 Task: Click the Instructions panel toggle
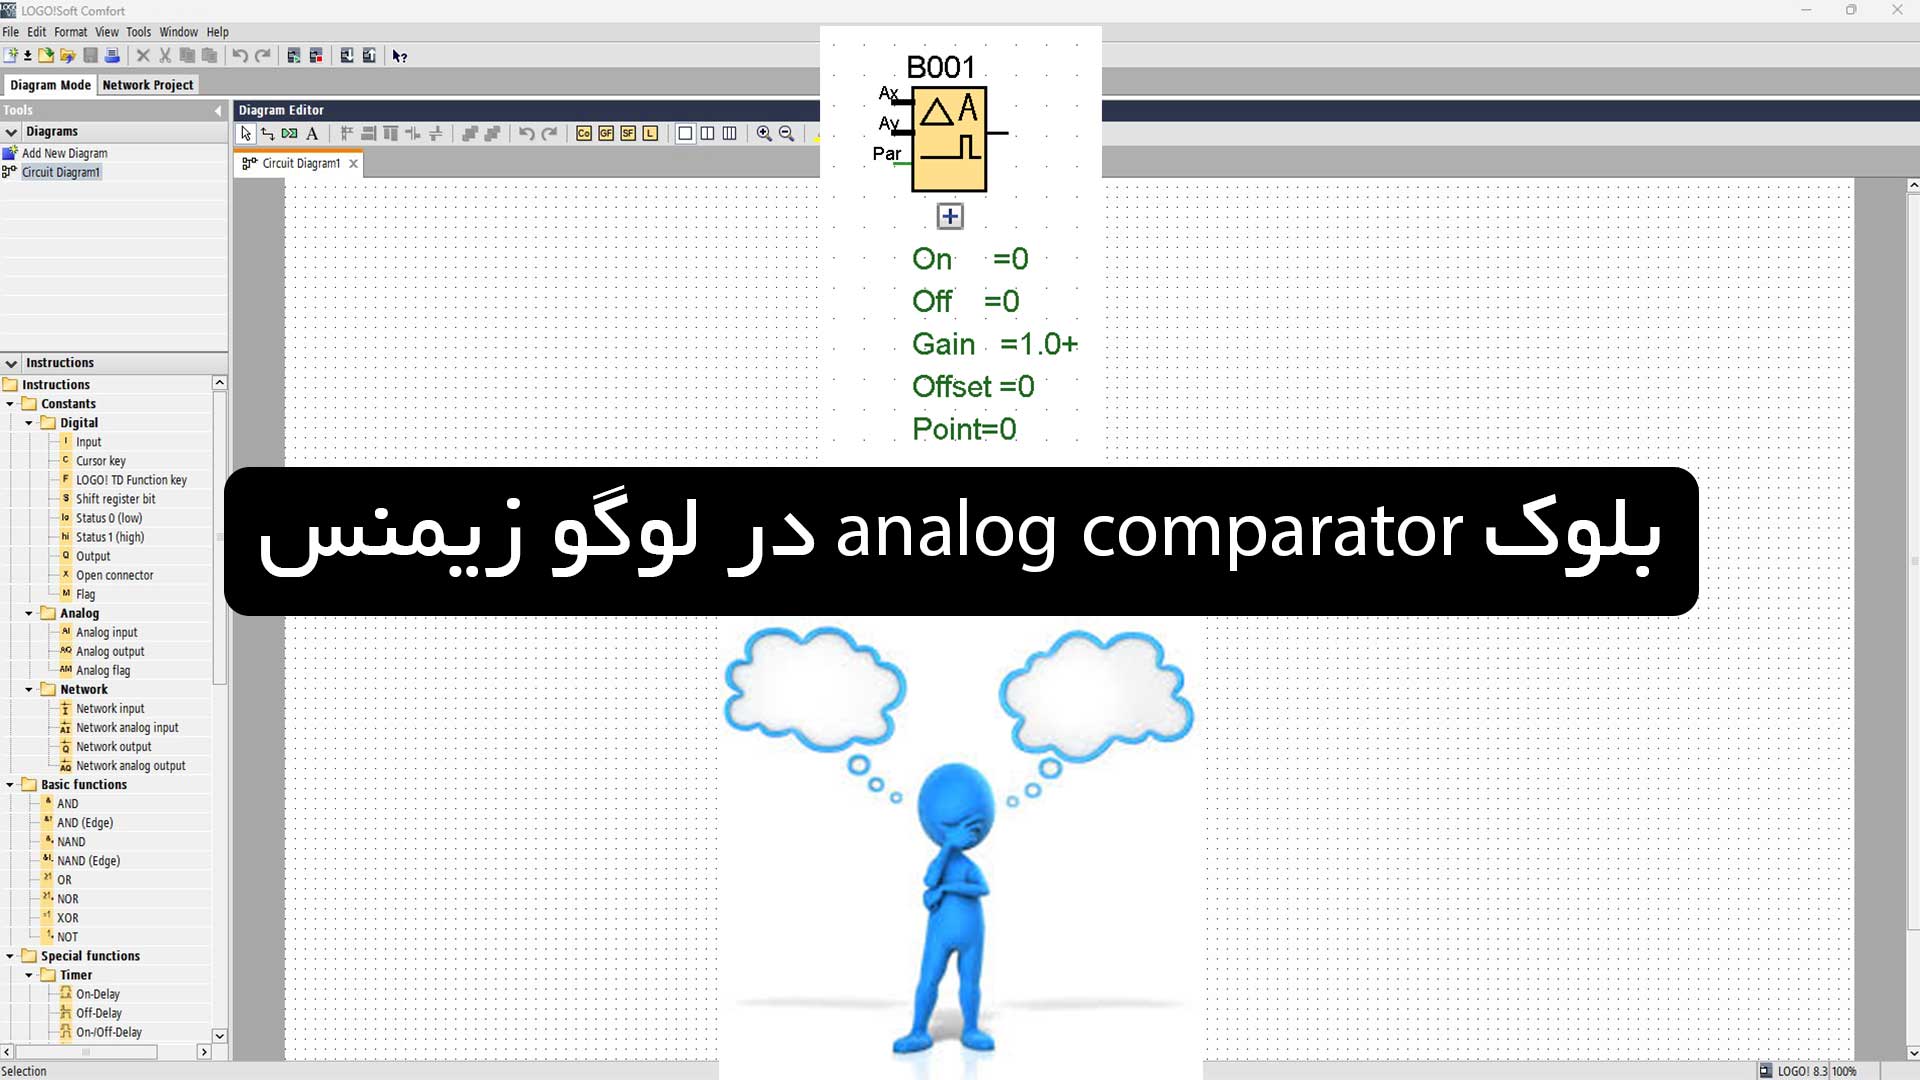[11, 363]
